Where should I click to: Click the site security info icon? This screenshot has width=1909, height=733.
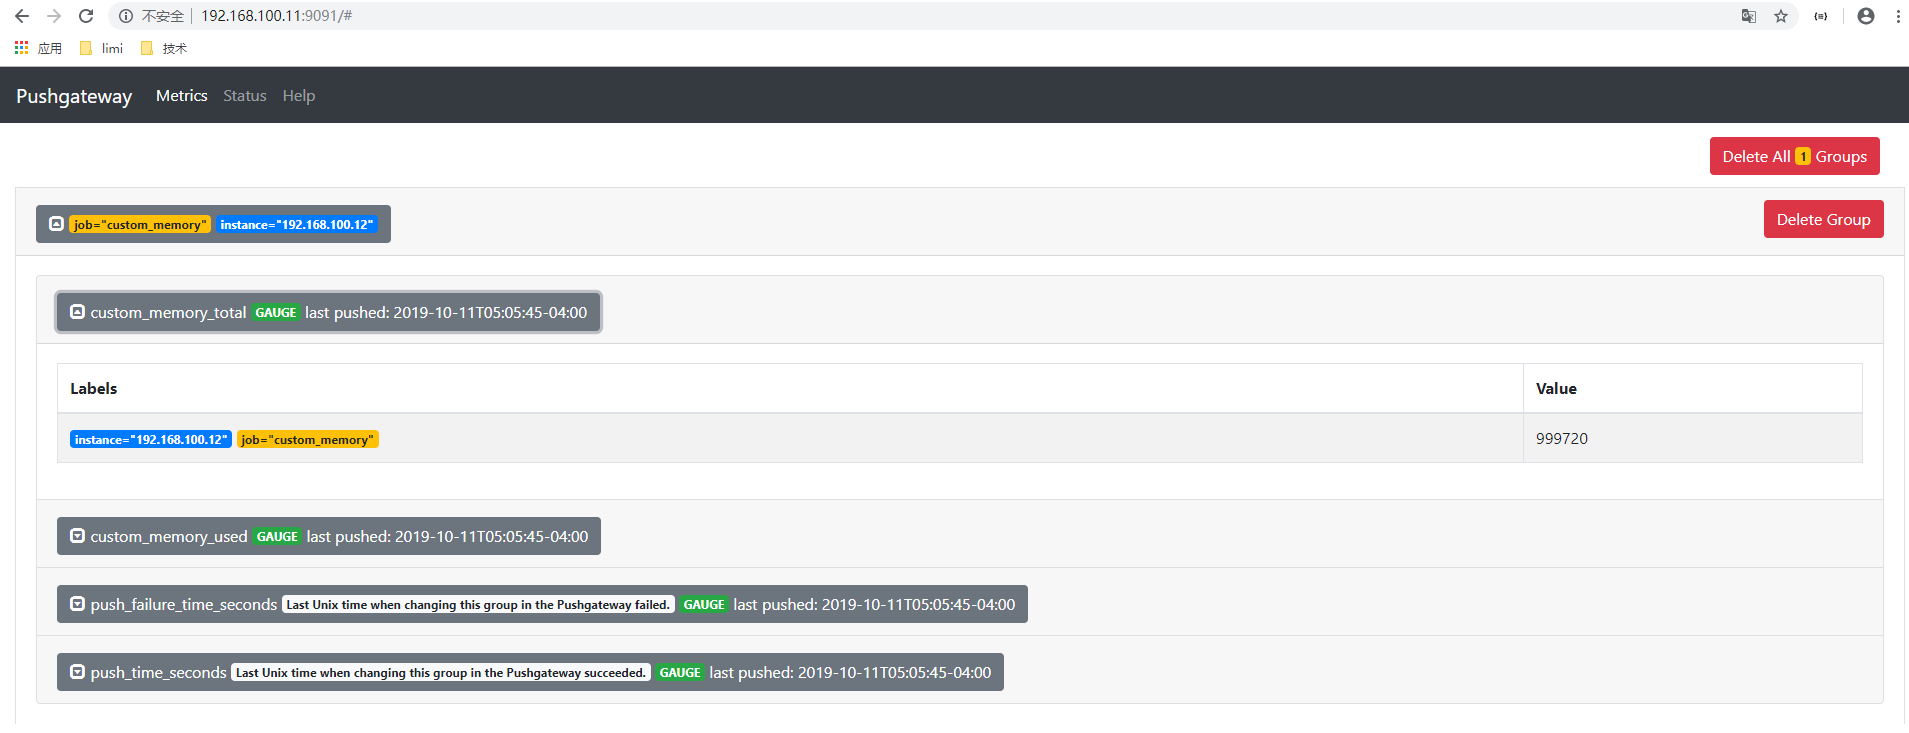pos(126,16)
